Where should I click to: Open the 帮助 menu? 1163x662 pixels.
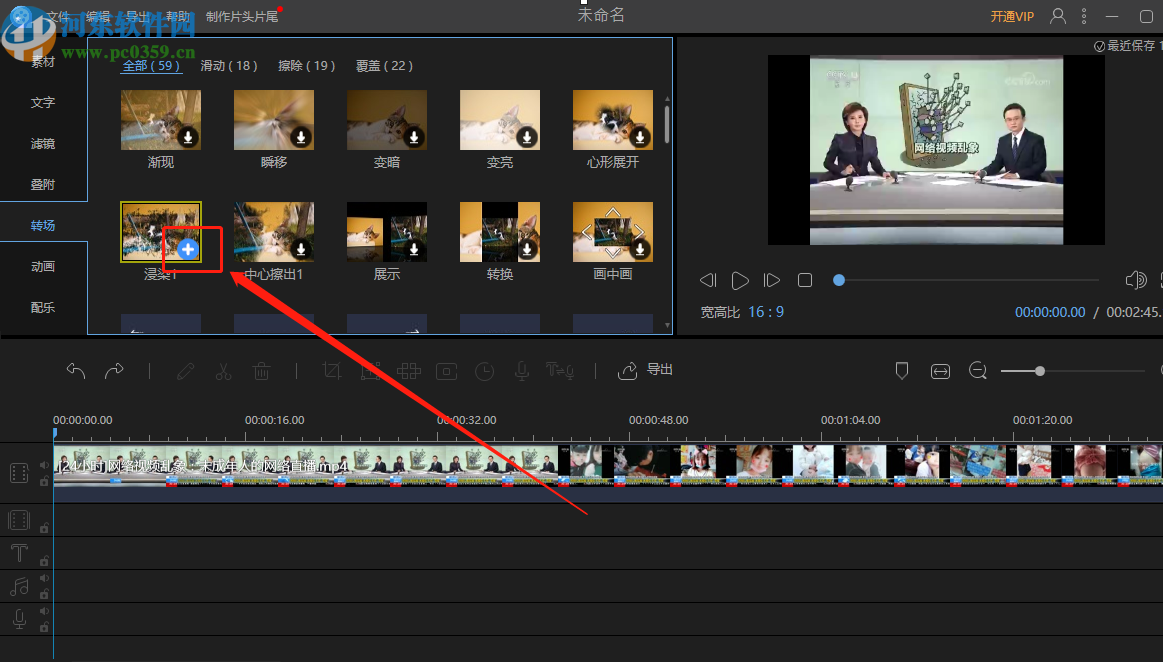point(177,16)
